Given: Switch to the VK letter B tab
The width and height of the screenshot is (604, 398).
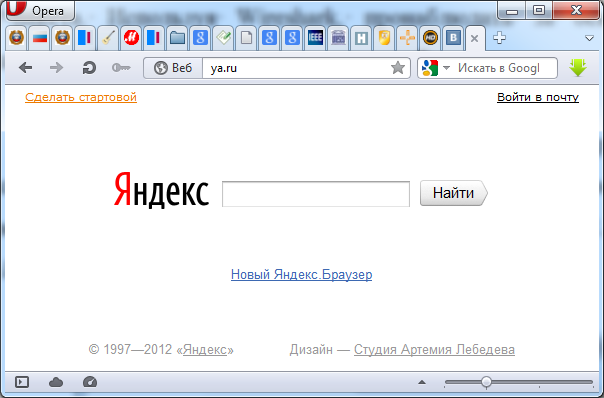Looking at the screenshot, I should point(453,38).
